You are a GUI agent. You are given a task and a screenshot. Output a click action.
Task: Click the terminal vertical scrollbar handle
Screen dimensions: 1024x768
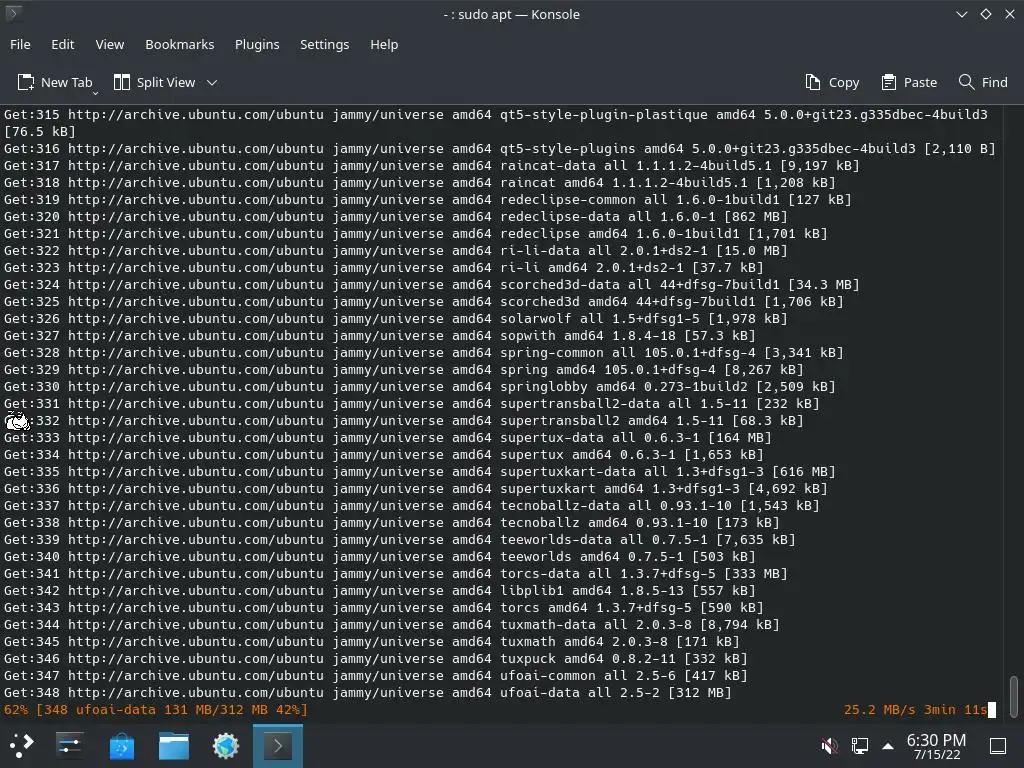click(1014, 697)
